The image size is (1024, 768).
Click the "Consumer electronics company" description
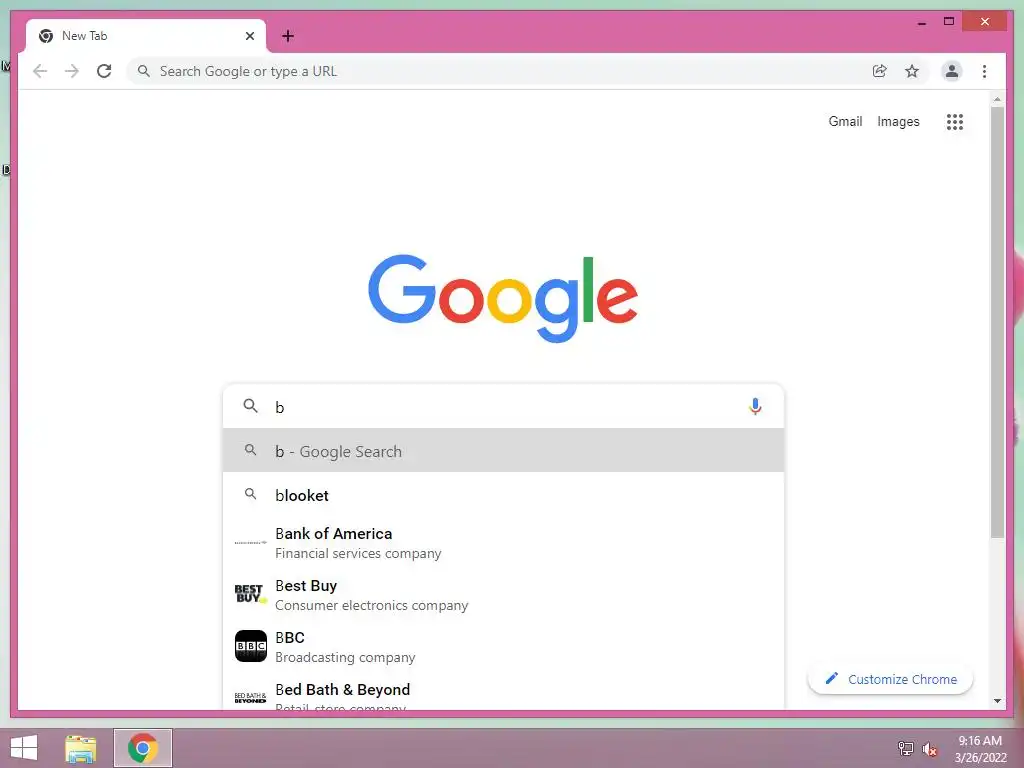click(372, 605)
